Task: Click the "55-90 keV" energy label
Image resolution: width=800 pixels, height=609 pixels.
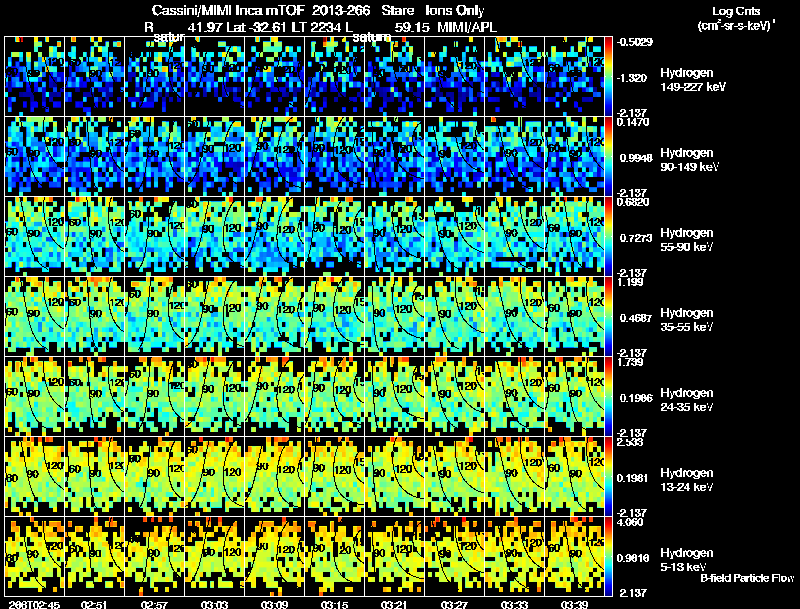Action: [686, 247]
